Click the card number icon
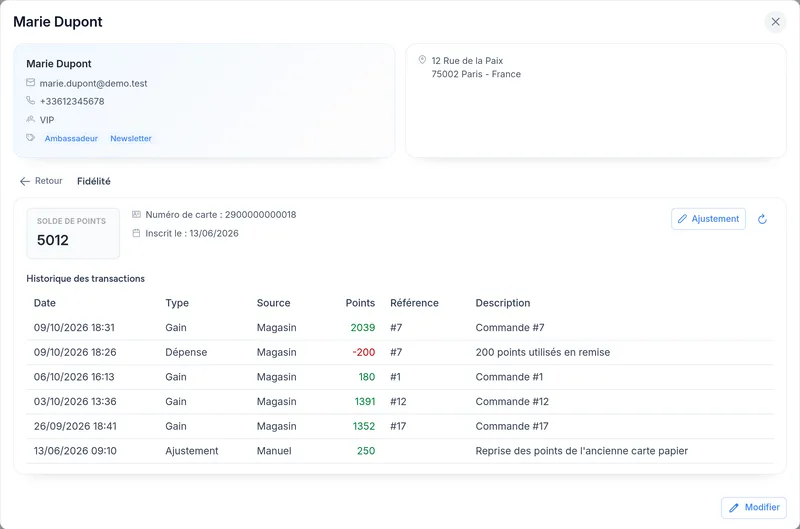 (136, 215)
